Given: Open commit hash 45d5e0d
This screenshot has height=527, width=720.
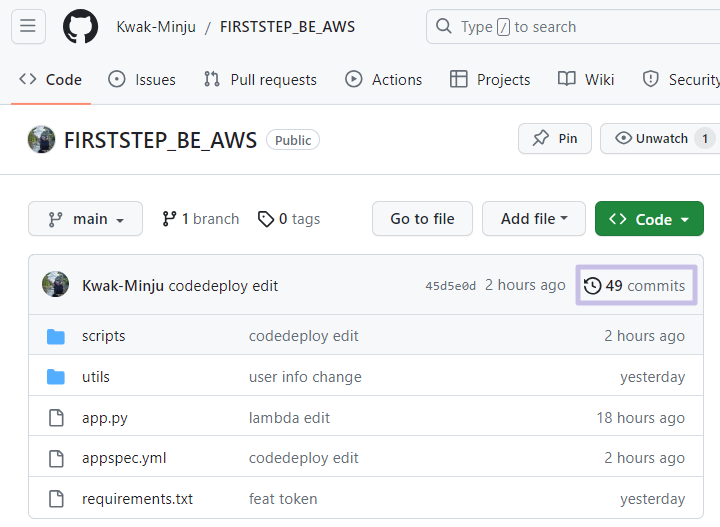Looking at the screenshot, I should (450, 286).
